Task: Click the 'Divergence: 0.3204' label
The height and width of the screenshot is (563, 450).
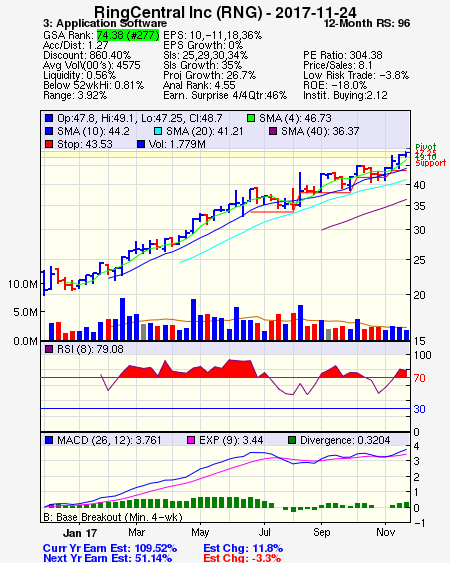Action: click(345, 440)
